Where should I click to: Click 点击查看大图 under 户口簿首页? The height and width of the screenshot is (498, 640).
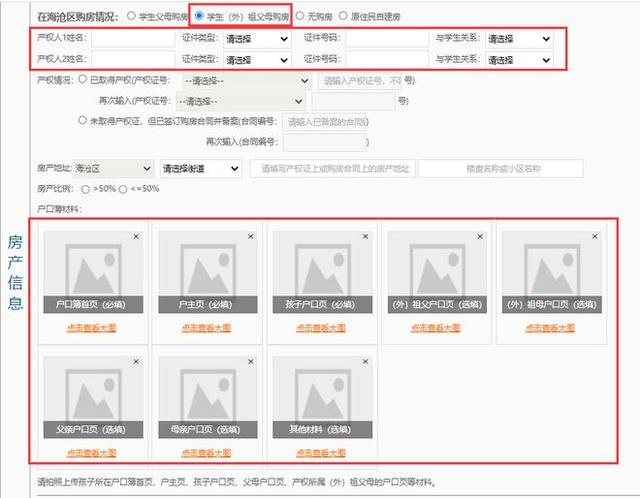tap(92, 327)
